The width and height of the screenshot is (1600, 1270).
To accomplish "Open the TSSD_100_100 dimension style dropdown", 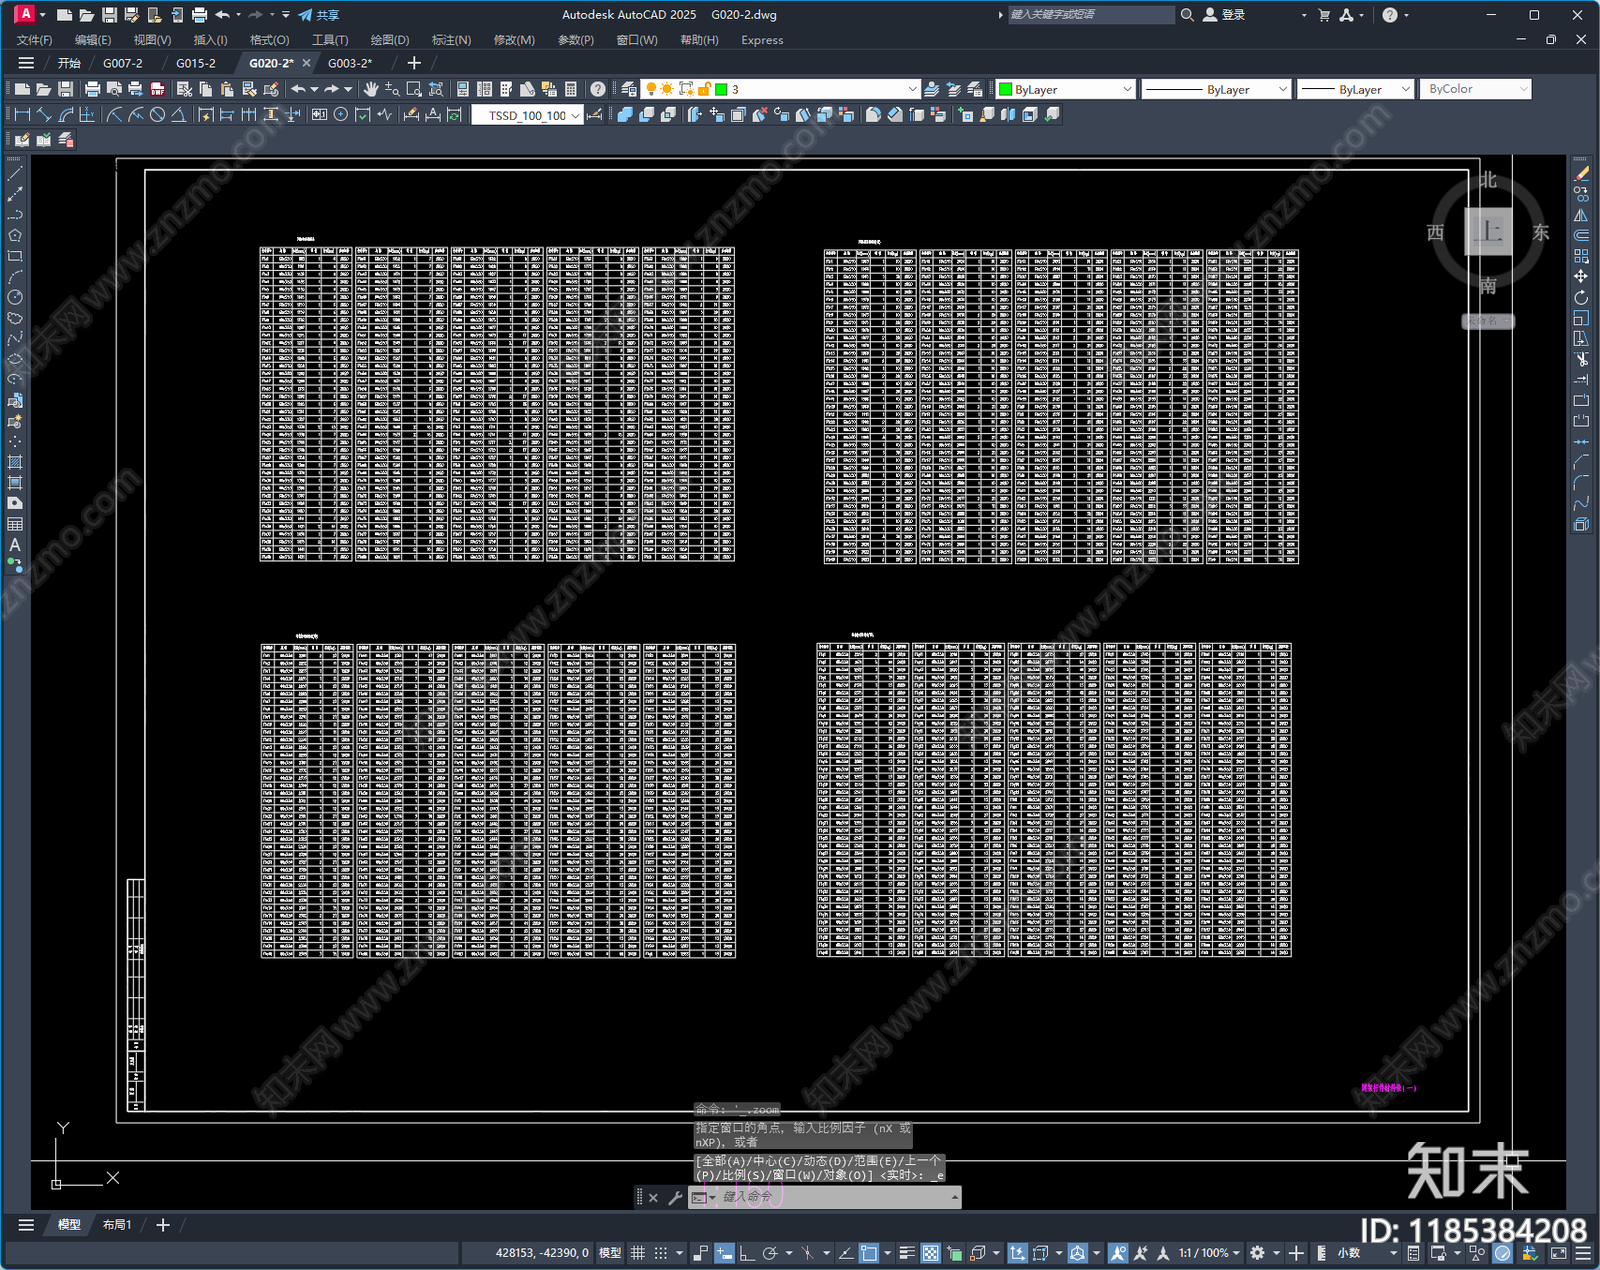I will [575, 116].
